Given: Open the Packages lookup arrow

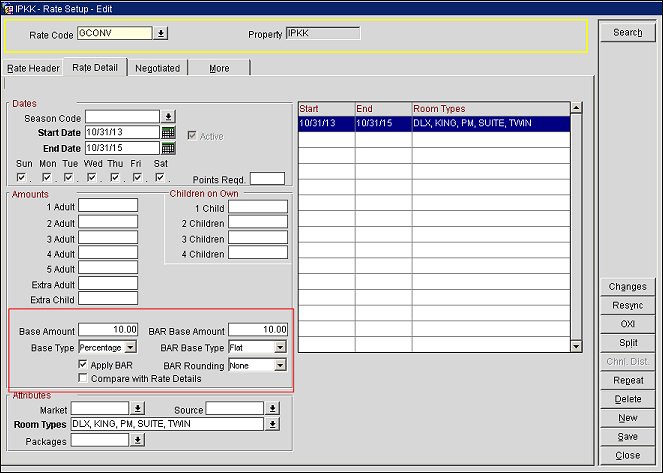Looking at the screenshot, I should [x=137, y=440].
